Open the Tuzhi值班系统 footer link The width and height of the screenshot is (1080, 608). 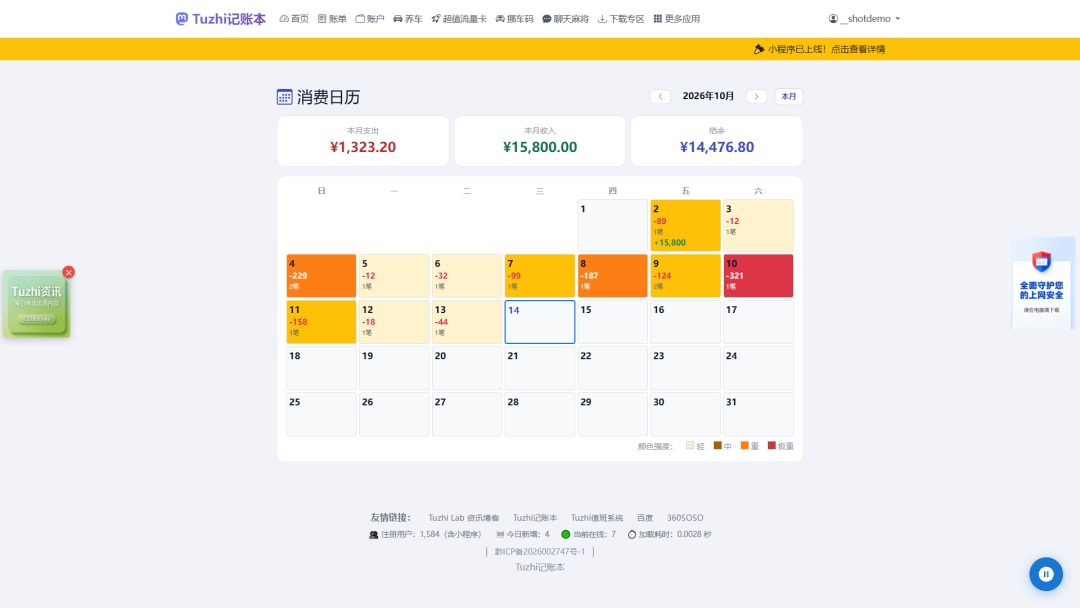[x=596, y=518]
